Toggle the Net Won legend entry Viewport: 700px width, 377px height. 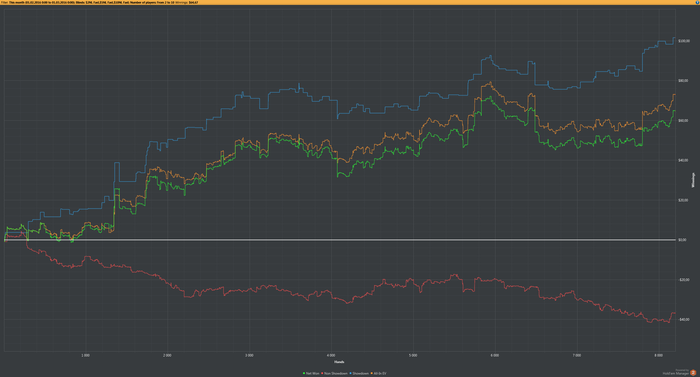point(311,373)
